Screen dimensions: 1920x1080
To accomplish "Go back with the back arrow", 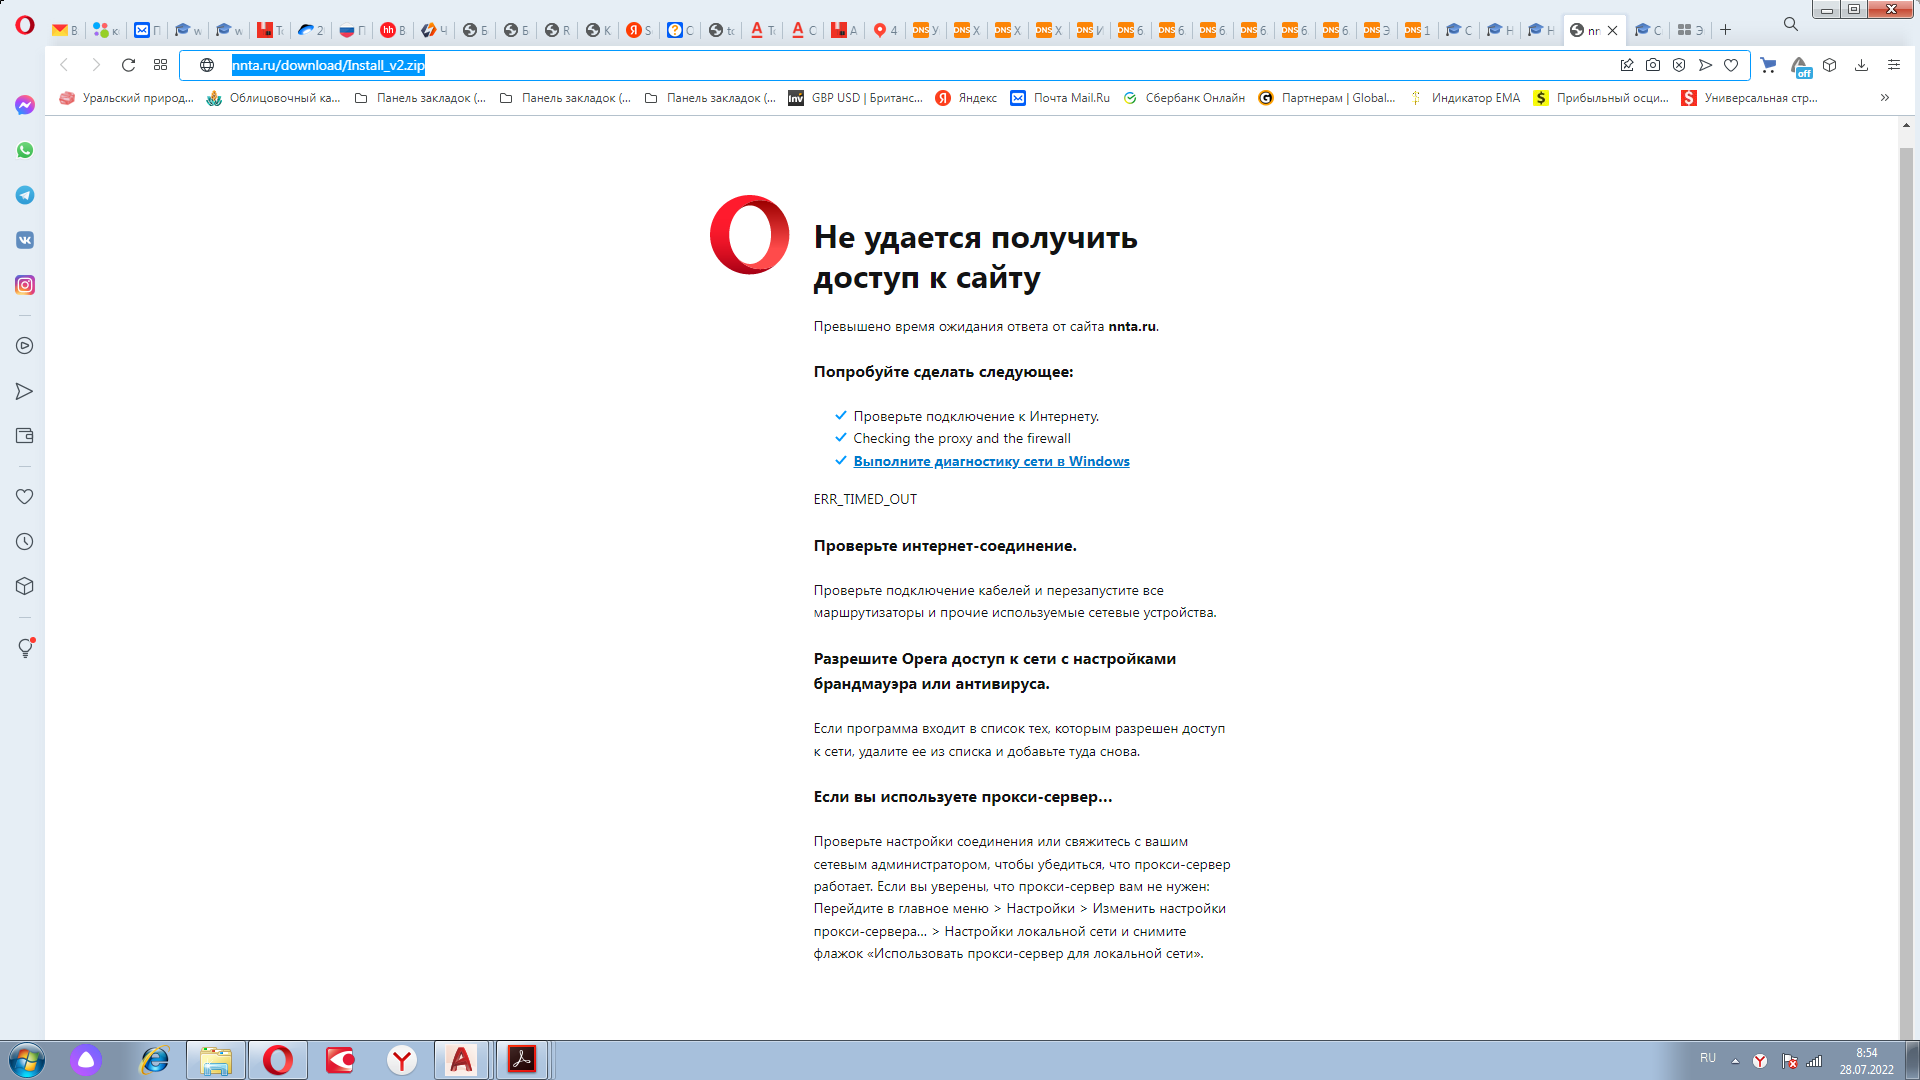I will coord(64,65).
